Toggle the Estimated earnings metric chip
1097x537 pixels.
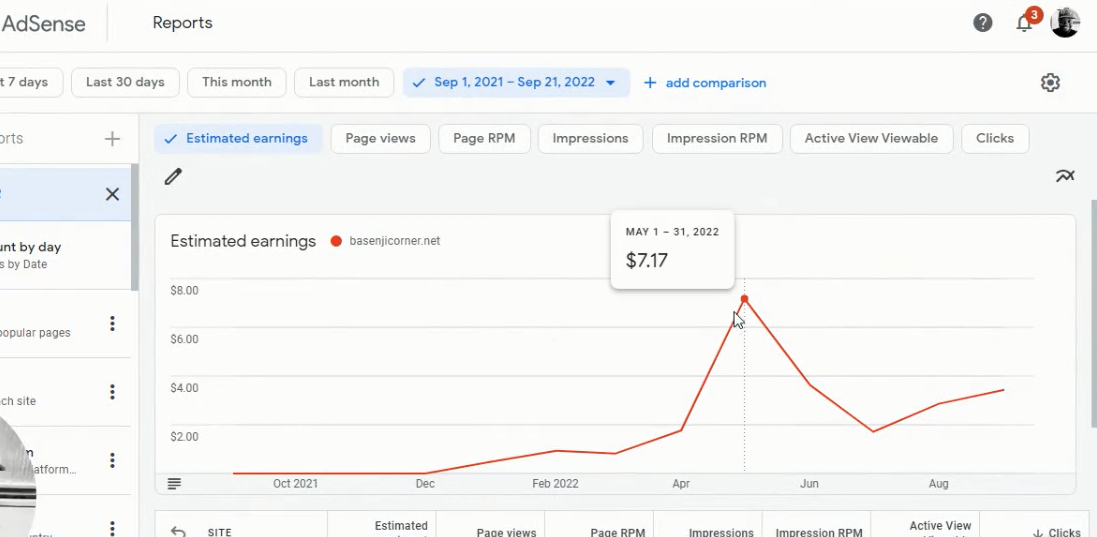[238, 138]
